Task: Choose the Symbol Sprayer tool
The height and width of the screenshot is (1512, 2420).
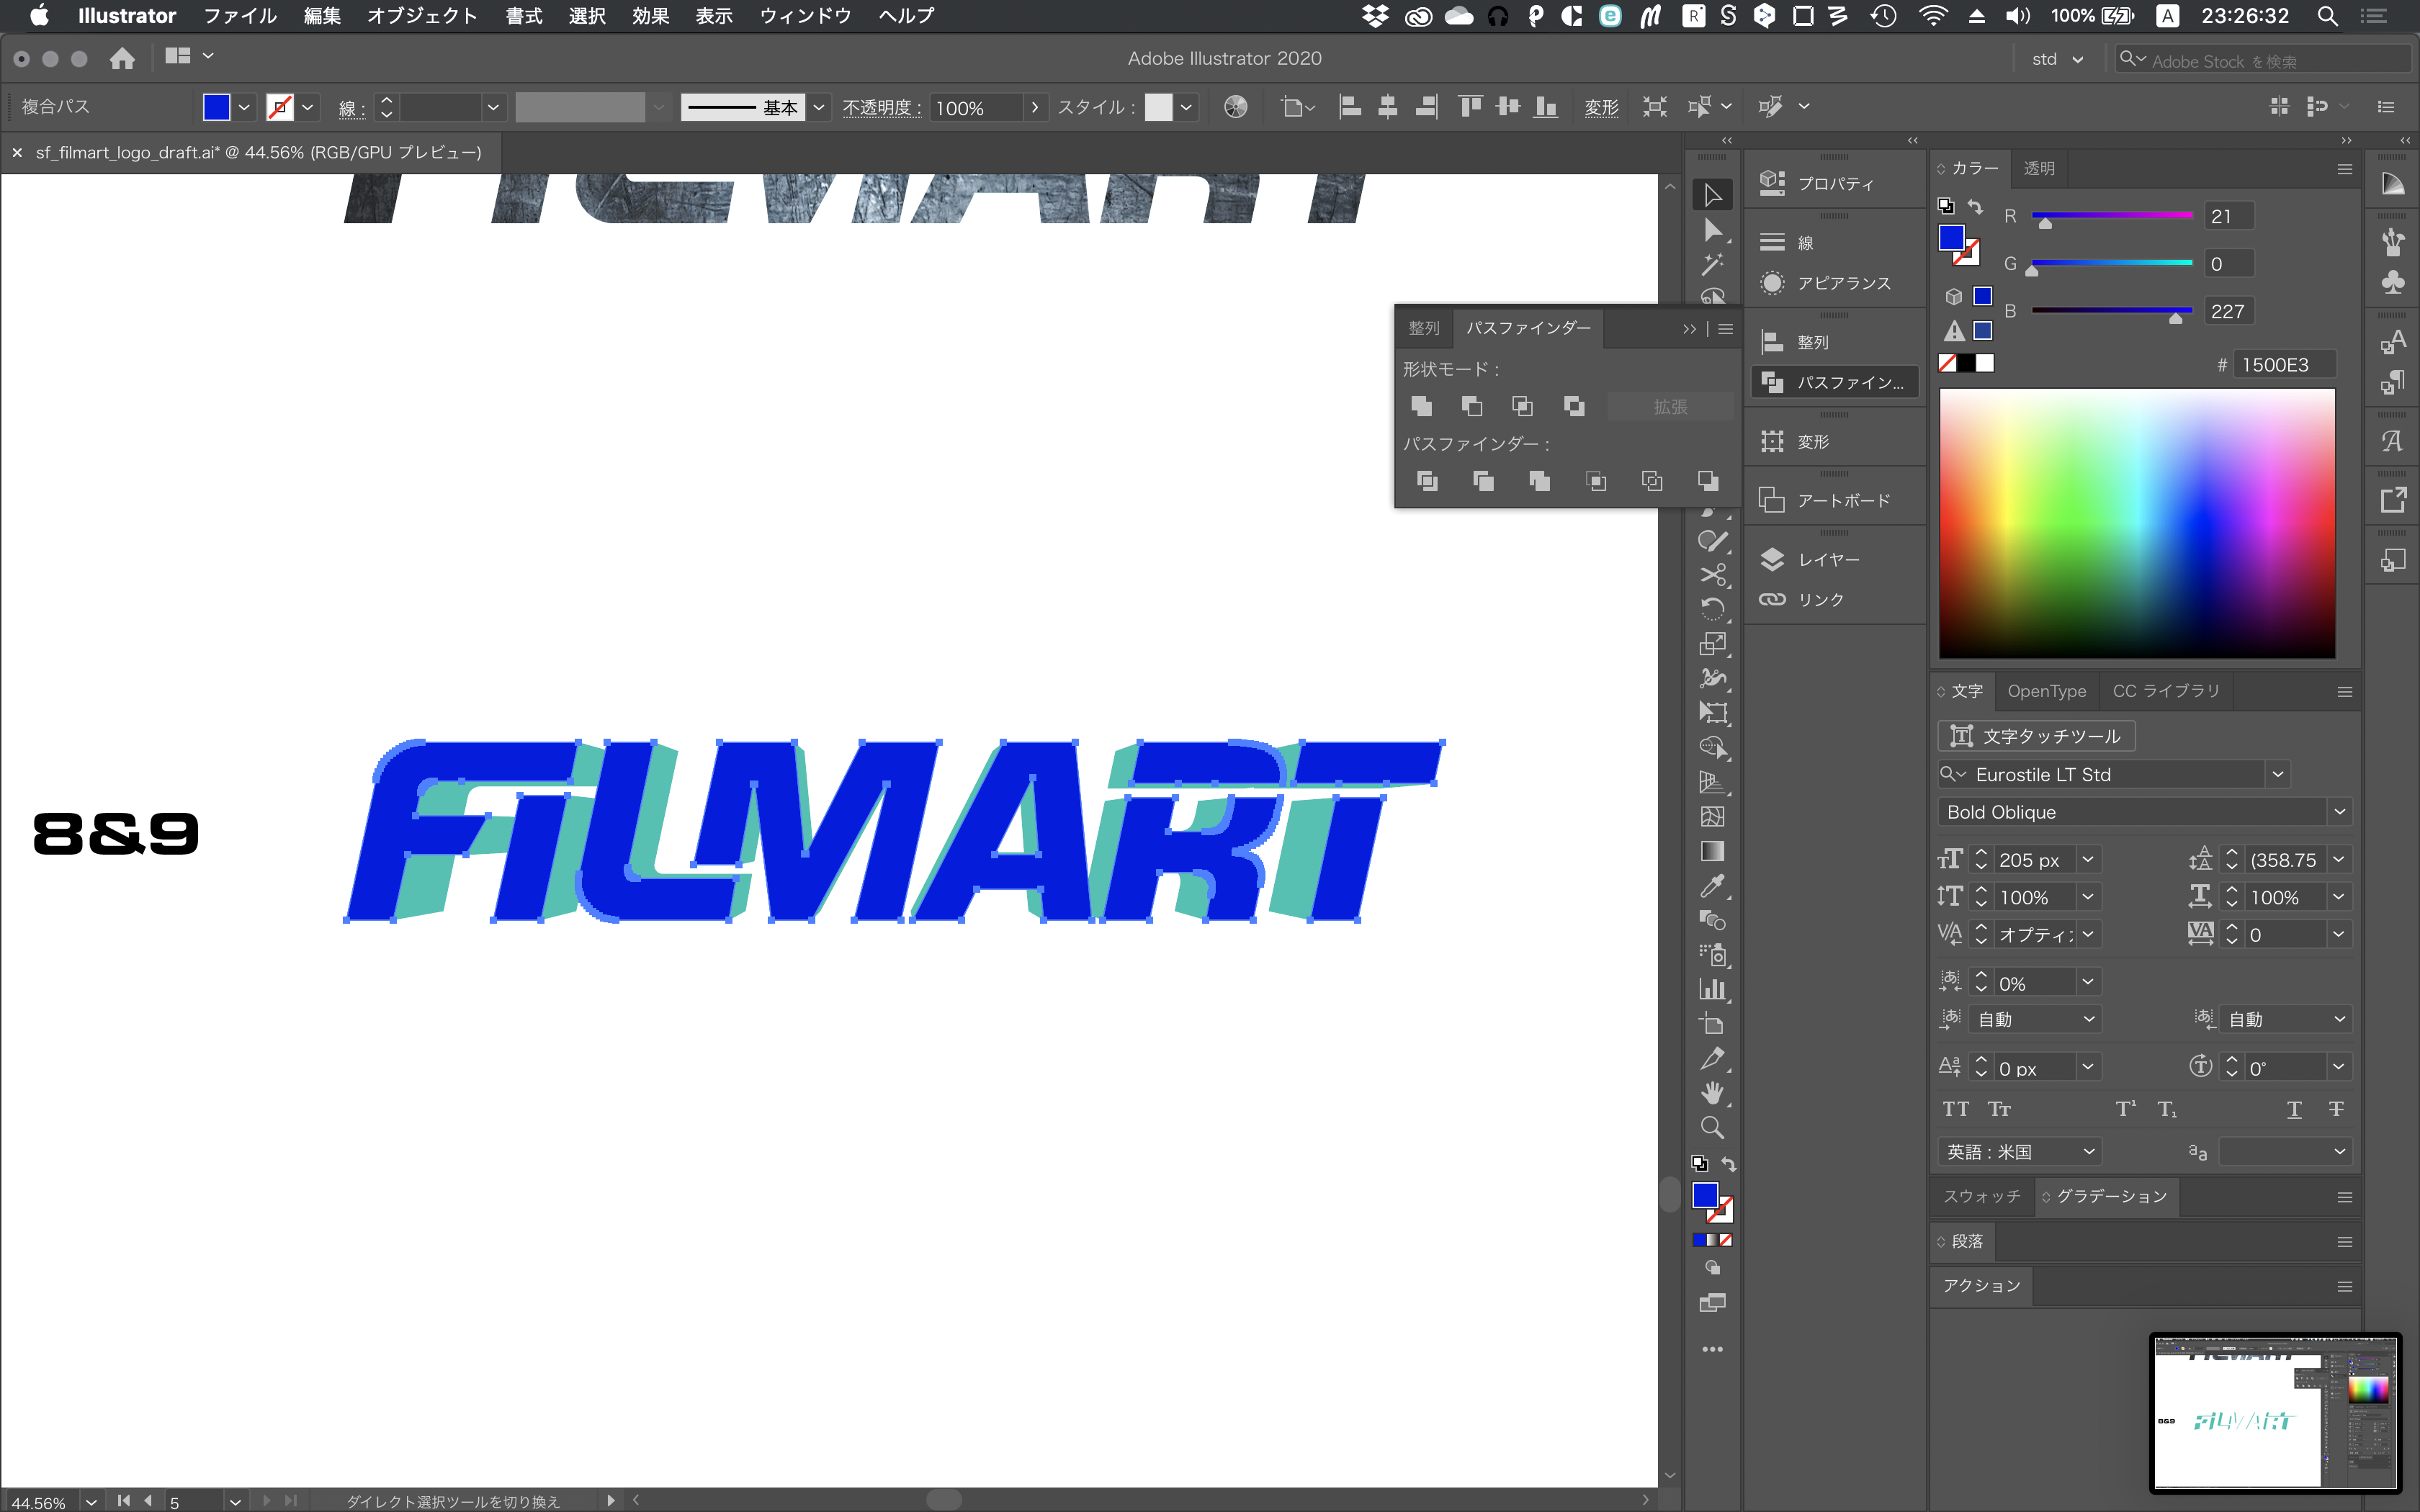Action: tap(1713, 955)
